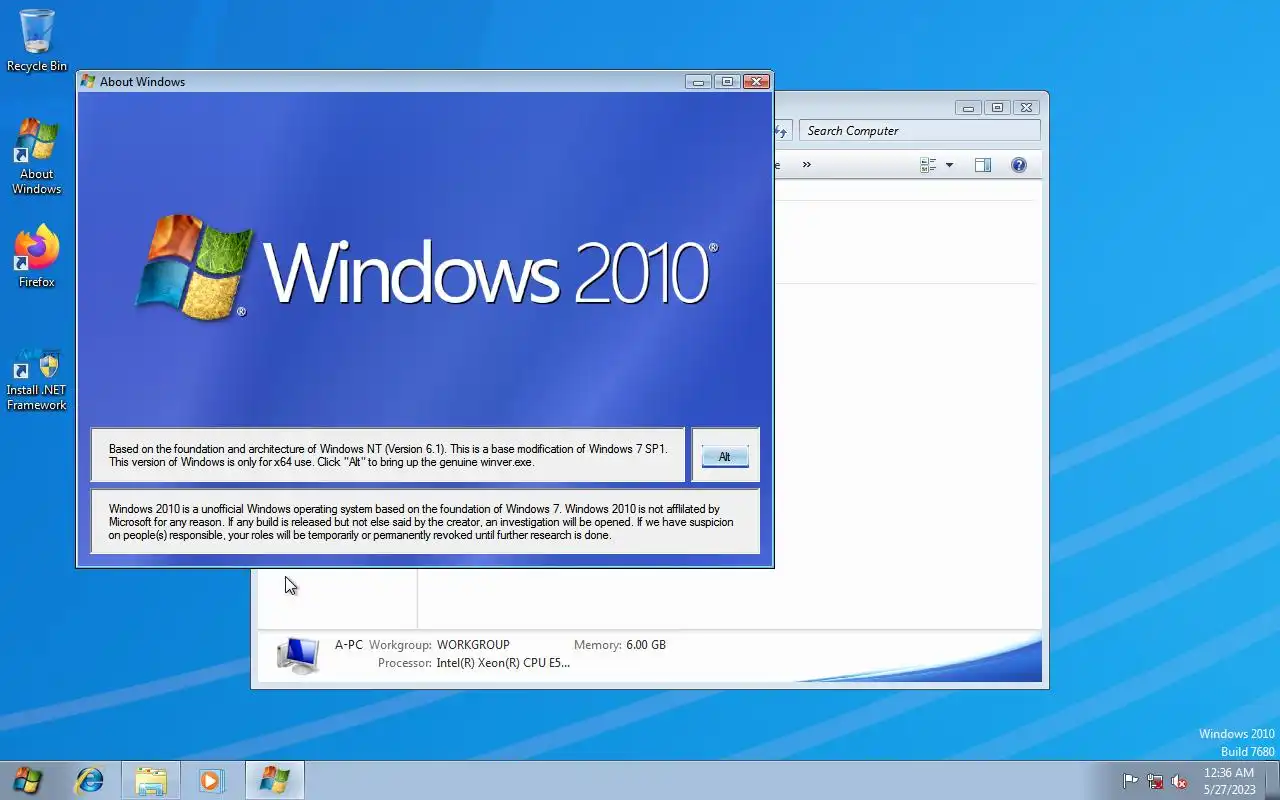Click the change view icon in the Computer window
This screenshot has width=1280, height=800.
click(928, 165)
